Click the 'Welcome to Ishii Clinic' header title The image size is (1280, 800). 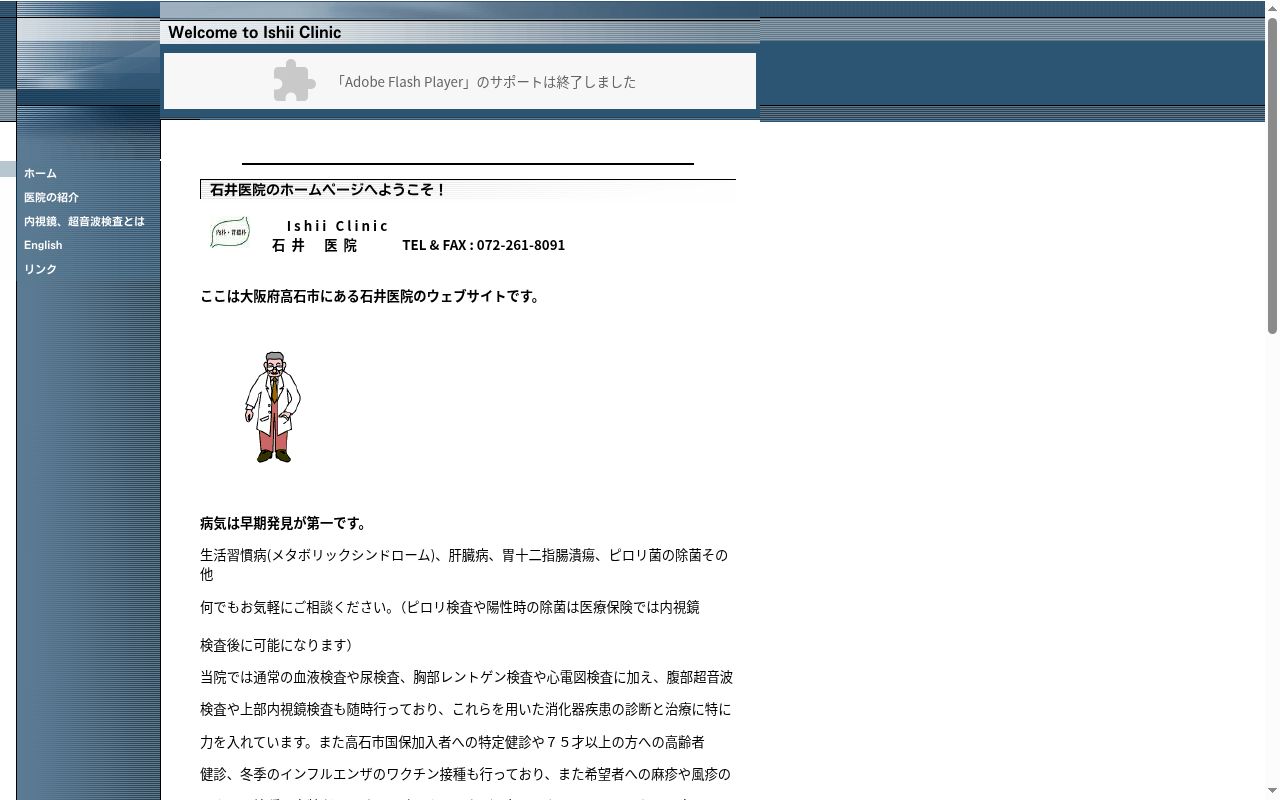255,32
